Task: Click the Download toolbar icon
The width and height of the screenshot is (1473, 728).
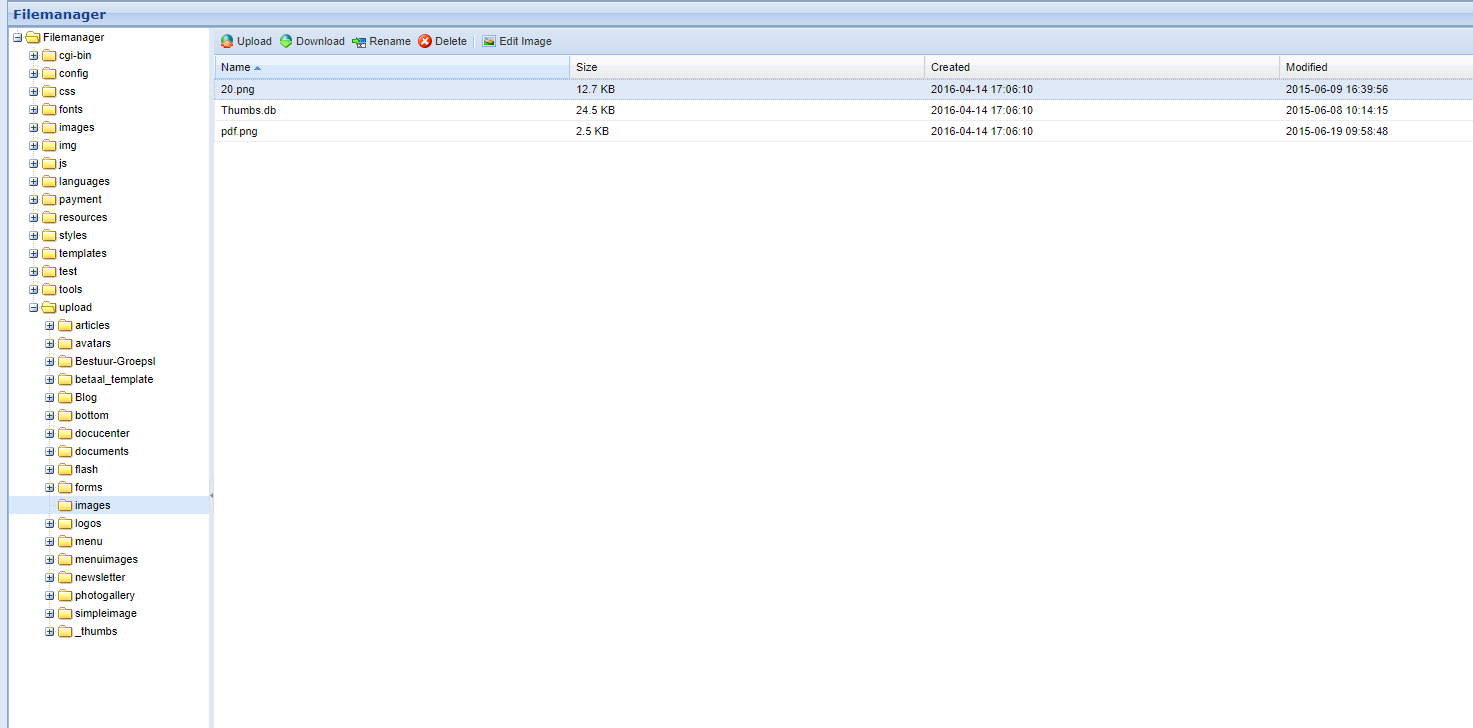Action: (287, 41)
